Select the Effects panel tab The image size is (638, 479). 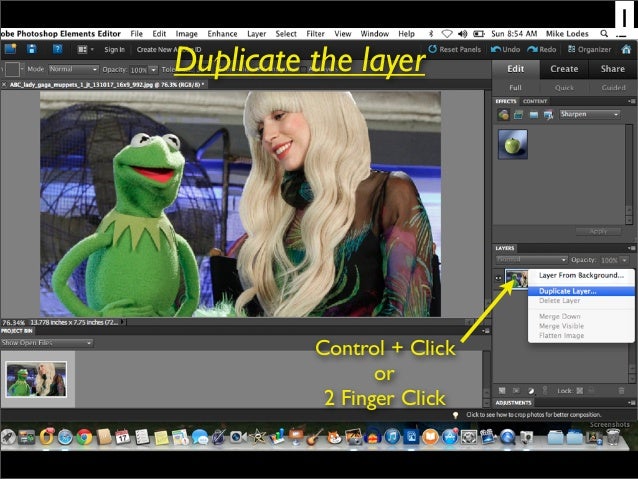(x=506, y=101)
